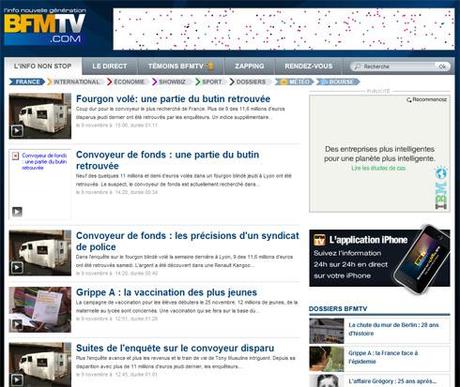Select the SHOWBIZ category
The image size is (460, 387).
[172, 82]
